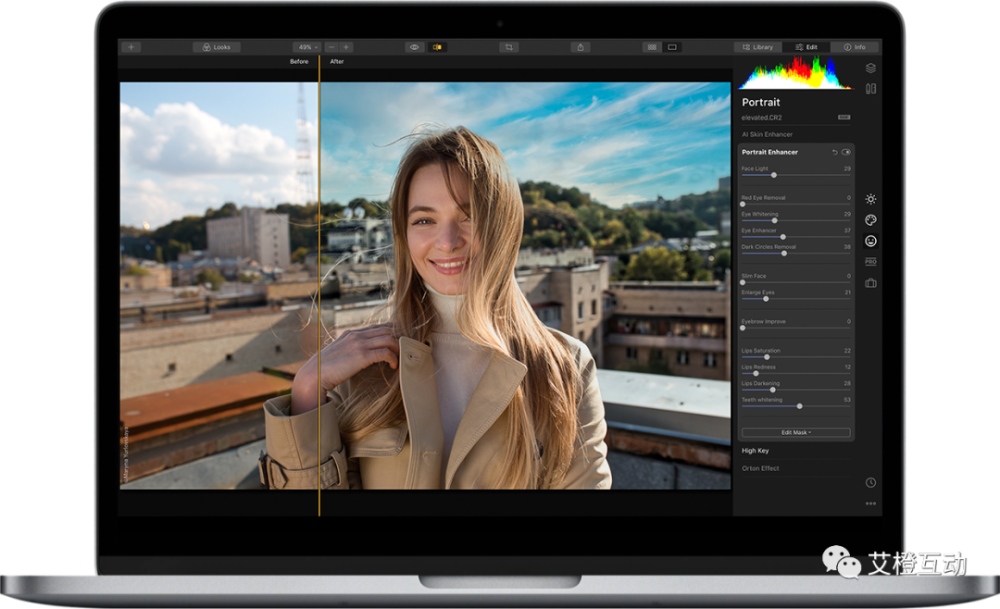Click the Teeth whitening slider handle
The height and width of the screenshot is (609, 1000).
[799, 406]
